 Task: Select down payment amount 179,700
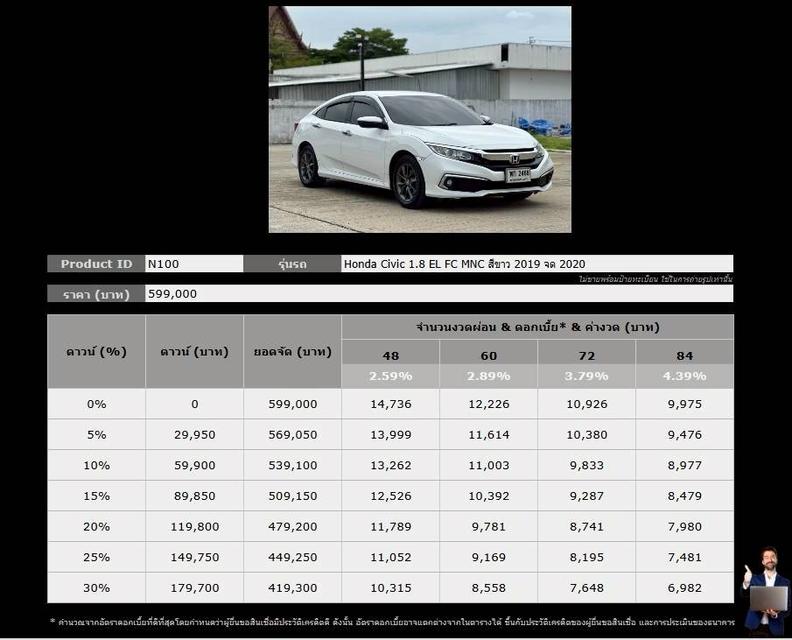click(194, 588)
